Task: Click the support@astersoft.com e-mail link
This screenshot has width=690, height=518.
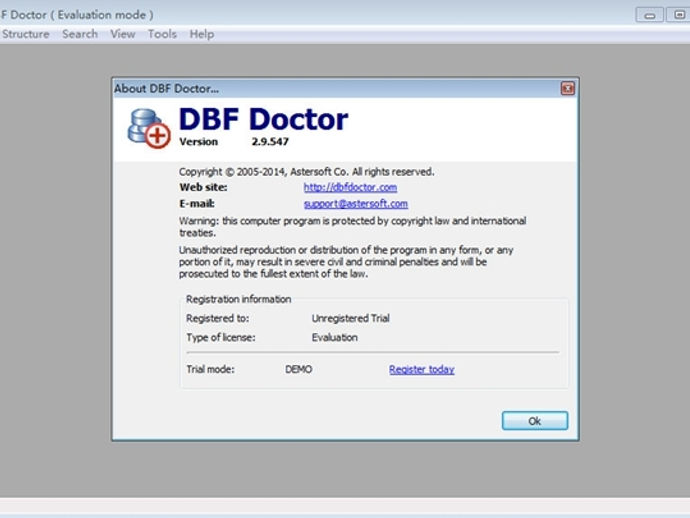Action: (356, 204)
